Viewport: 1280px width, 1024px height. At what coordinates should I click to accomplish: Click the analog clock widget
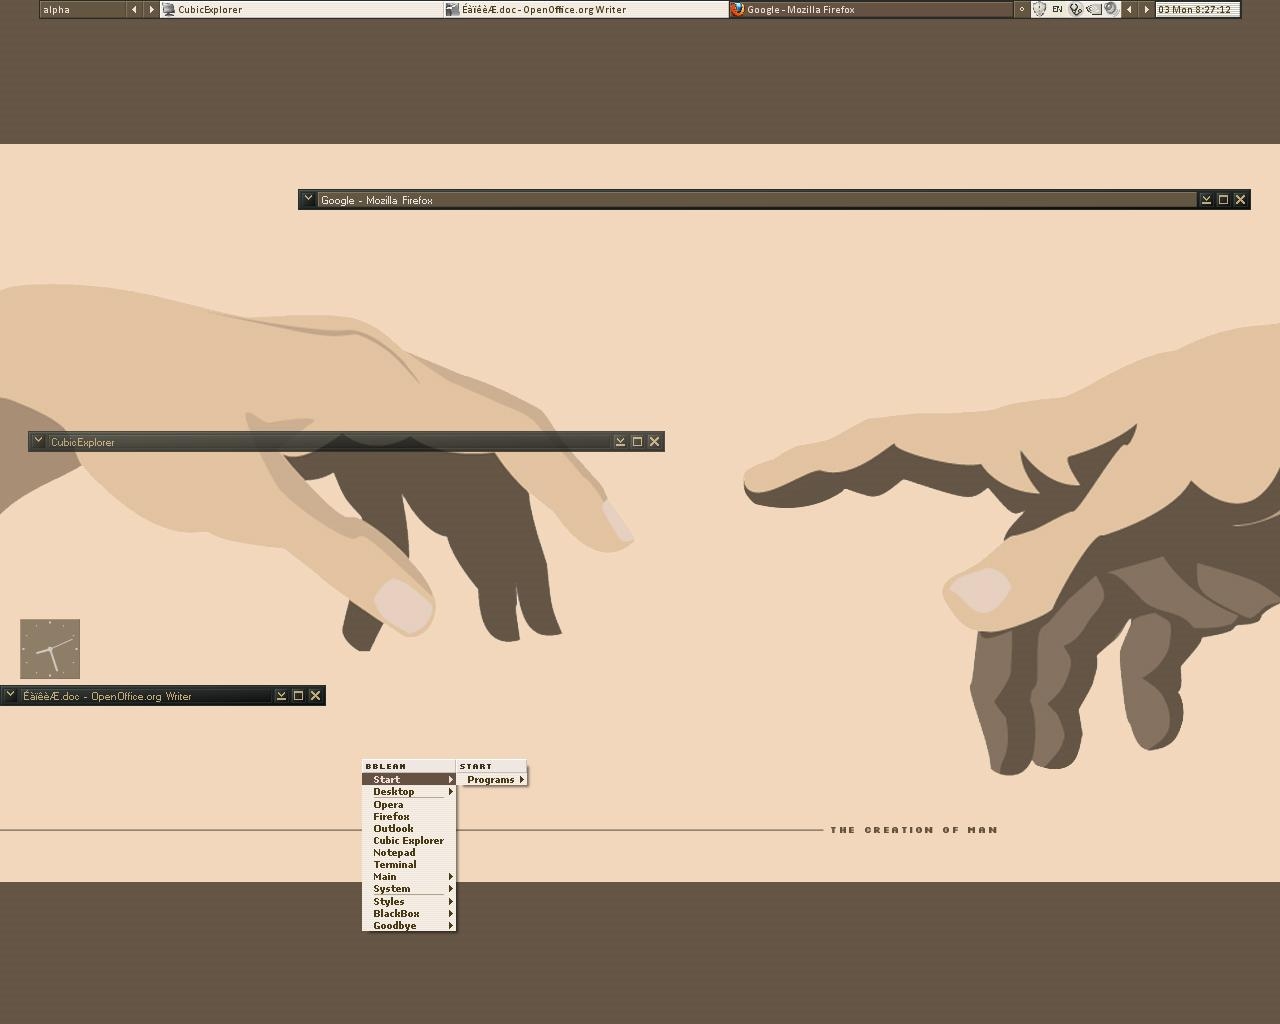point(50,649)
